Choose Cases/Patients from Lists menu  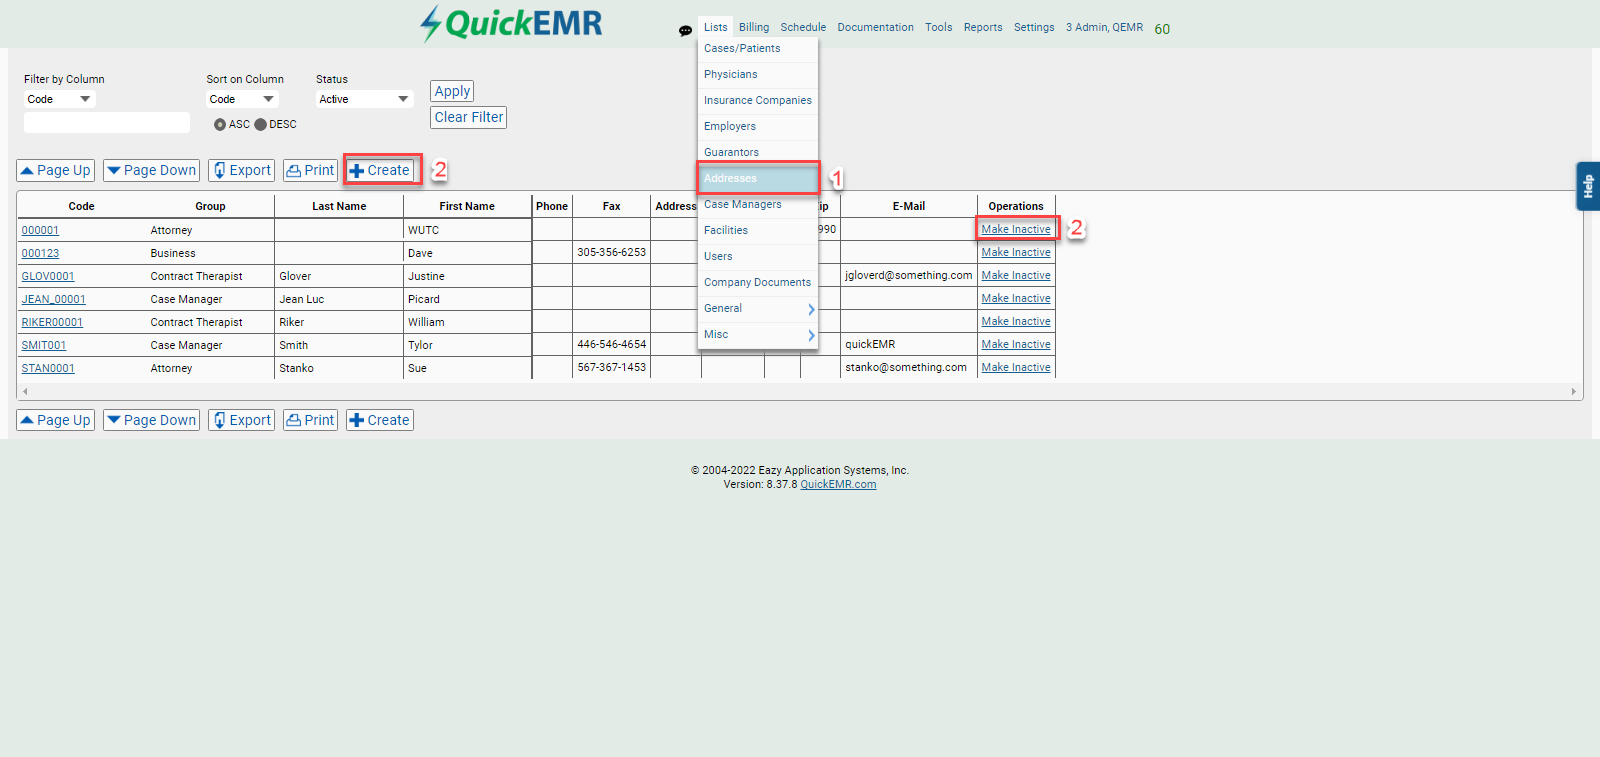[x=758, y=49]
